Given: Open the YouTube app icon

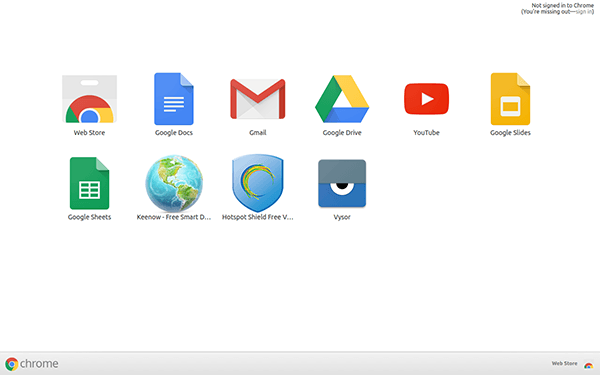Looking at the screenshot, I should point(426,99).
